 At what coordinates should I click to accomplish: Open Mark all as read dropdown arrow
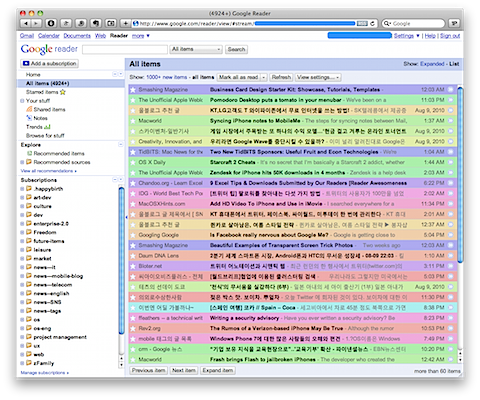click(264, 77)
